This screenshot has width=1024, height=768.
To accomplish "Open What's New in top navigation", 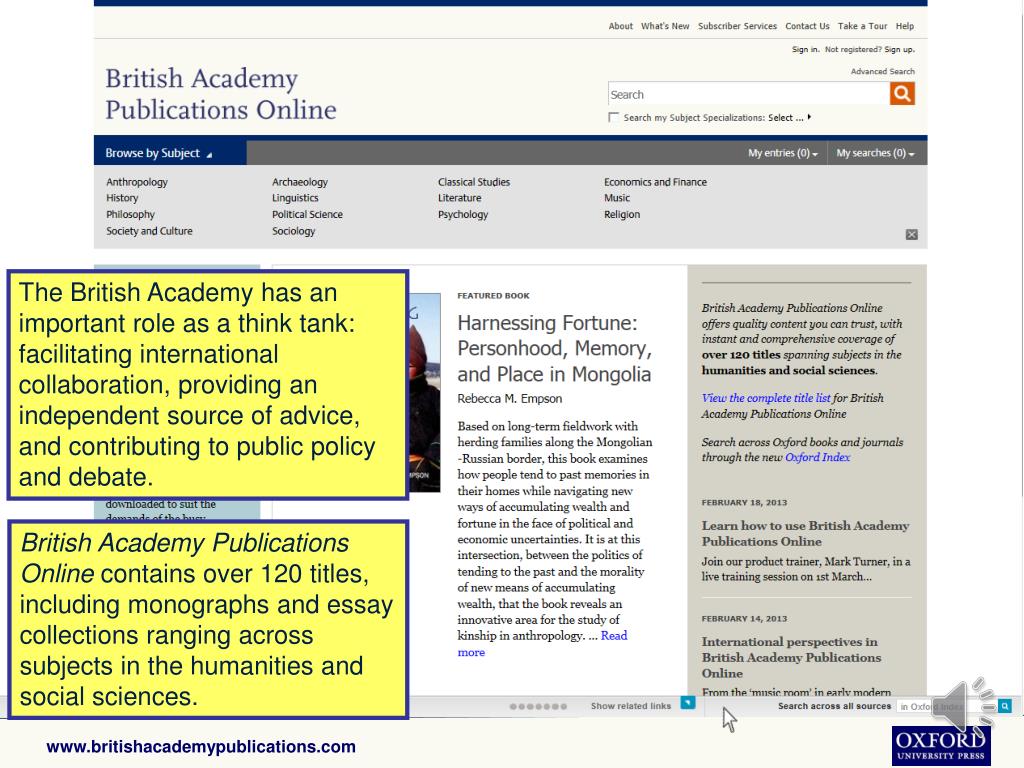I will click(x=665, y=26).
